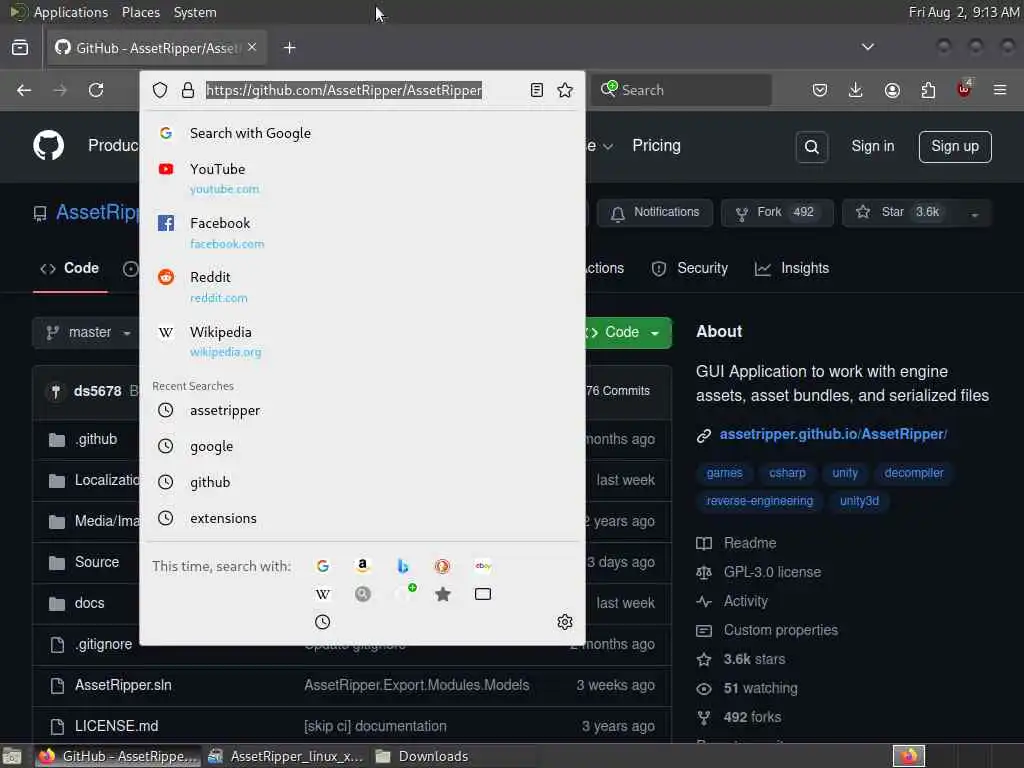Viewport: 1024px width, 768px height.
Task: Star the AssetRipper repository
Action: pos(901,213)
